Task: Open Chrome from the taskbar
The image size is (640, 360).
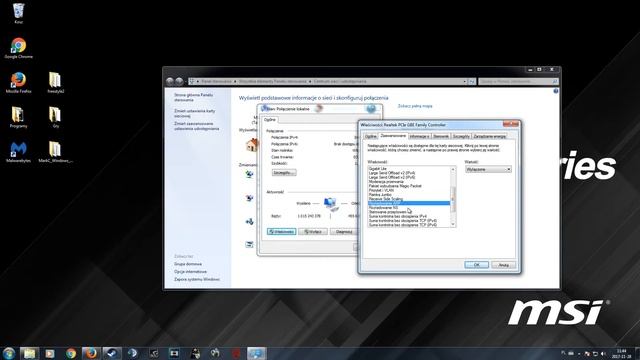Action: click(71, 353)
